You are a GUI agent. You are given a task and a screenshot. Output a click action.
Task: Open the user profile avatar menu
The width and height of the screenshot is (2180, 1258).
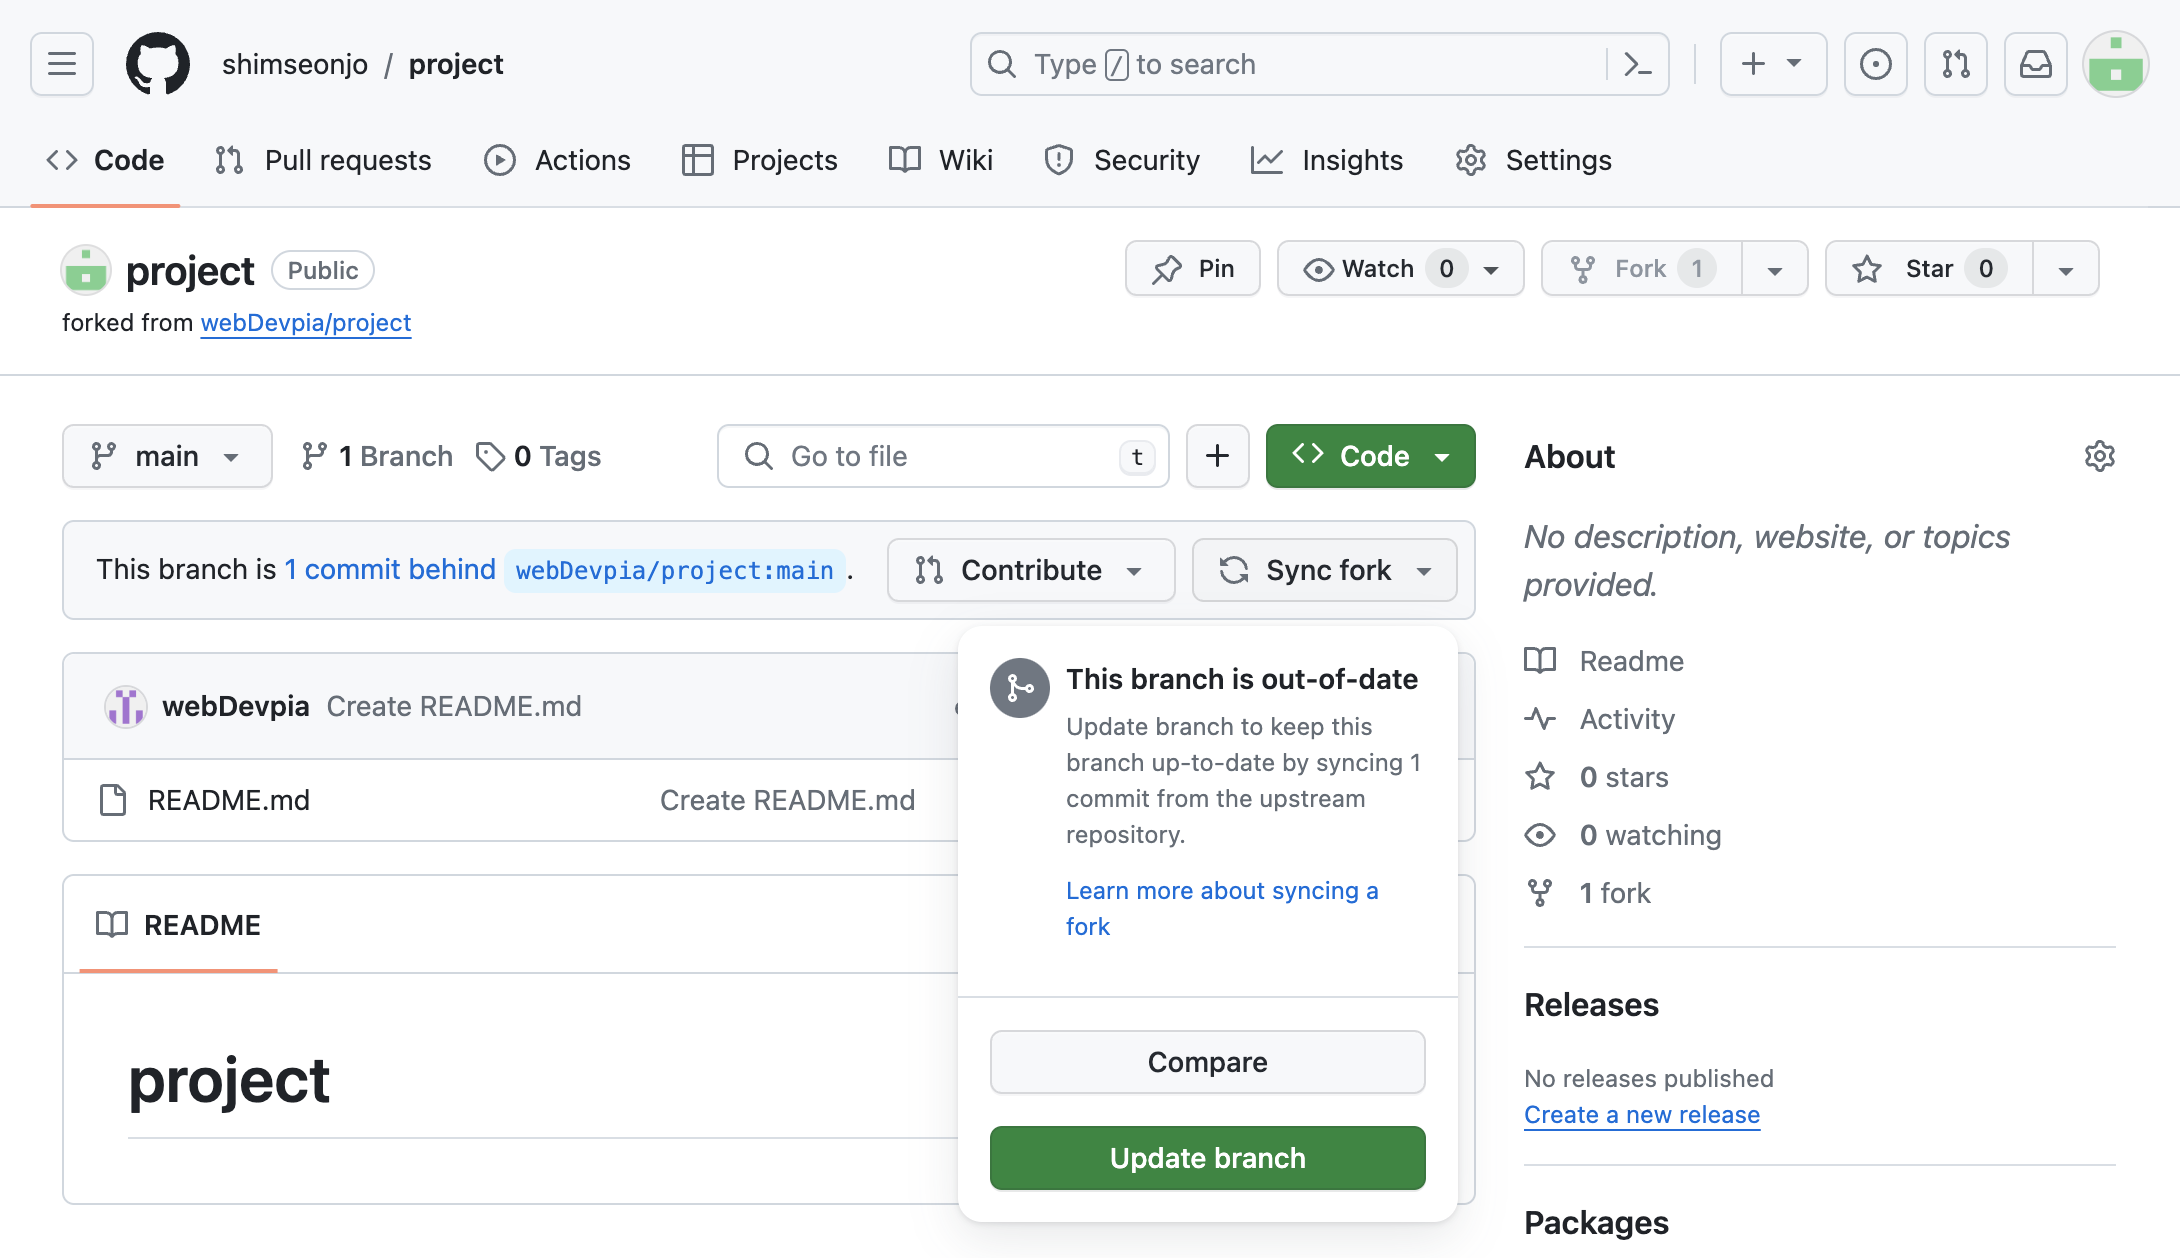pos(2115,64)
